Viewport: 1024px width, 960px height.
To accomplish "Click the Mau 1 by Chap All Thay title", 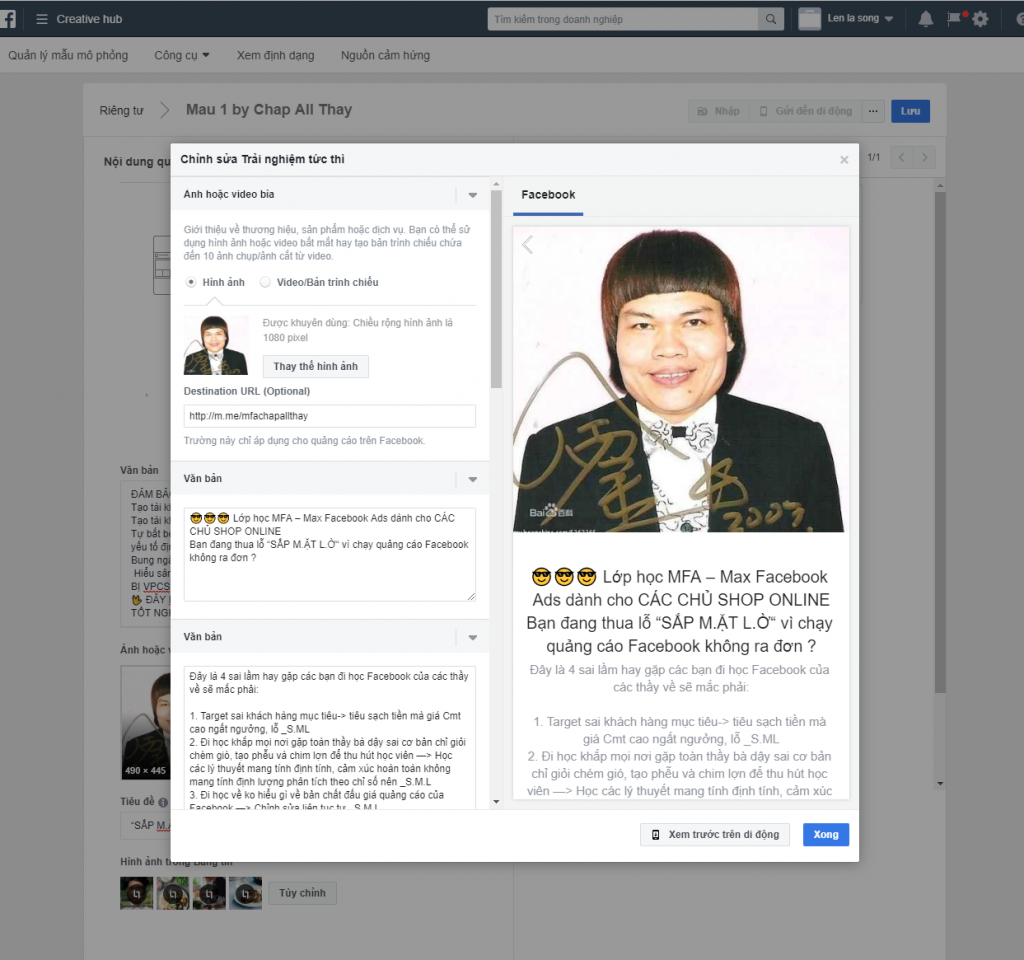I will pyautogui.click(x=269, y=110).
